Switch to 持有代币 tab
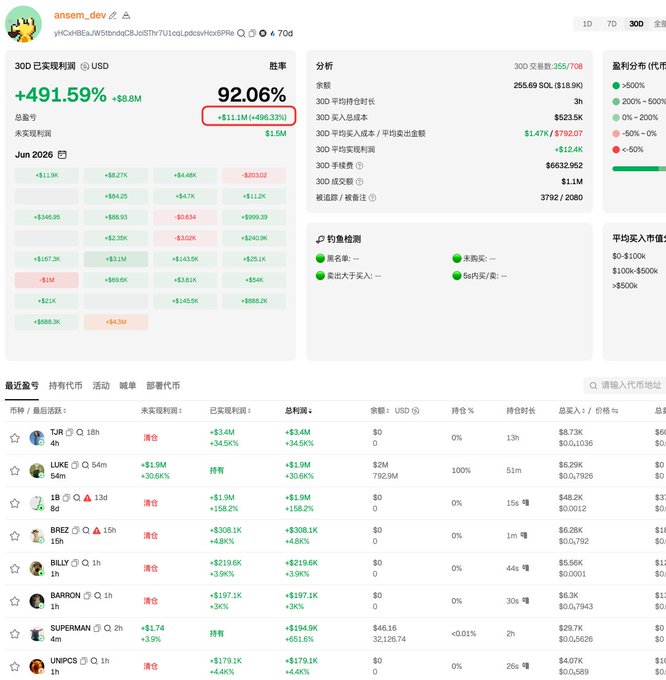 (x=65, y=386)
